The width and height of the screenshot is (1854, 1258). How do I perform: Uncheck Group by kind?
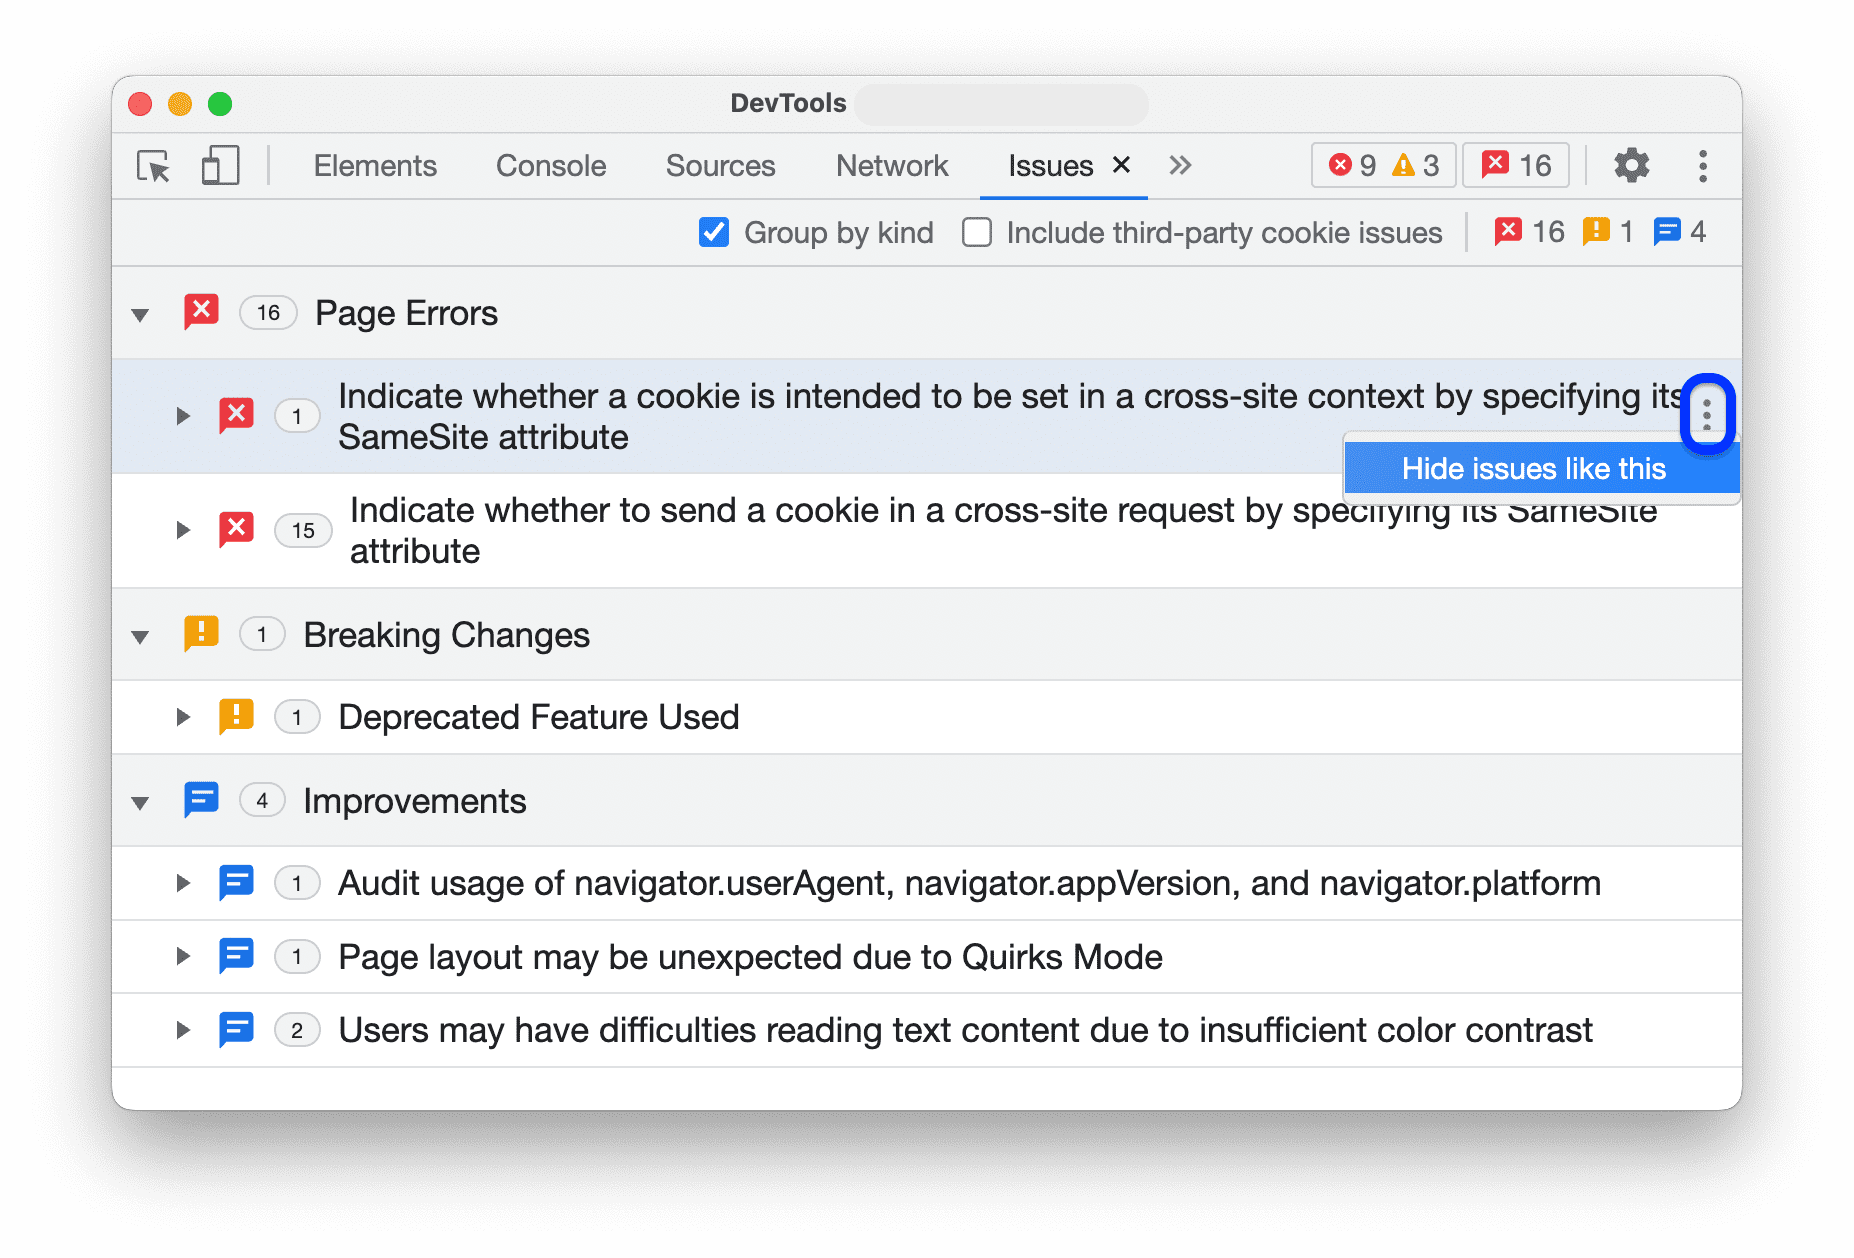click(713, 232)
